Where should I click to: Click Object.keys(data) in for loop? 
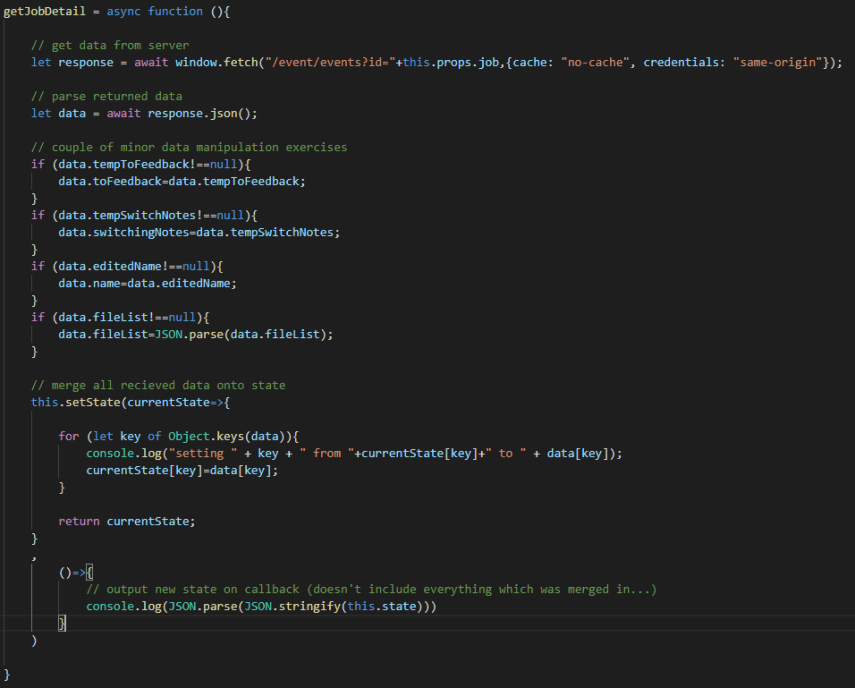[x=226, y=436]
